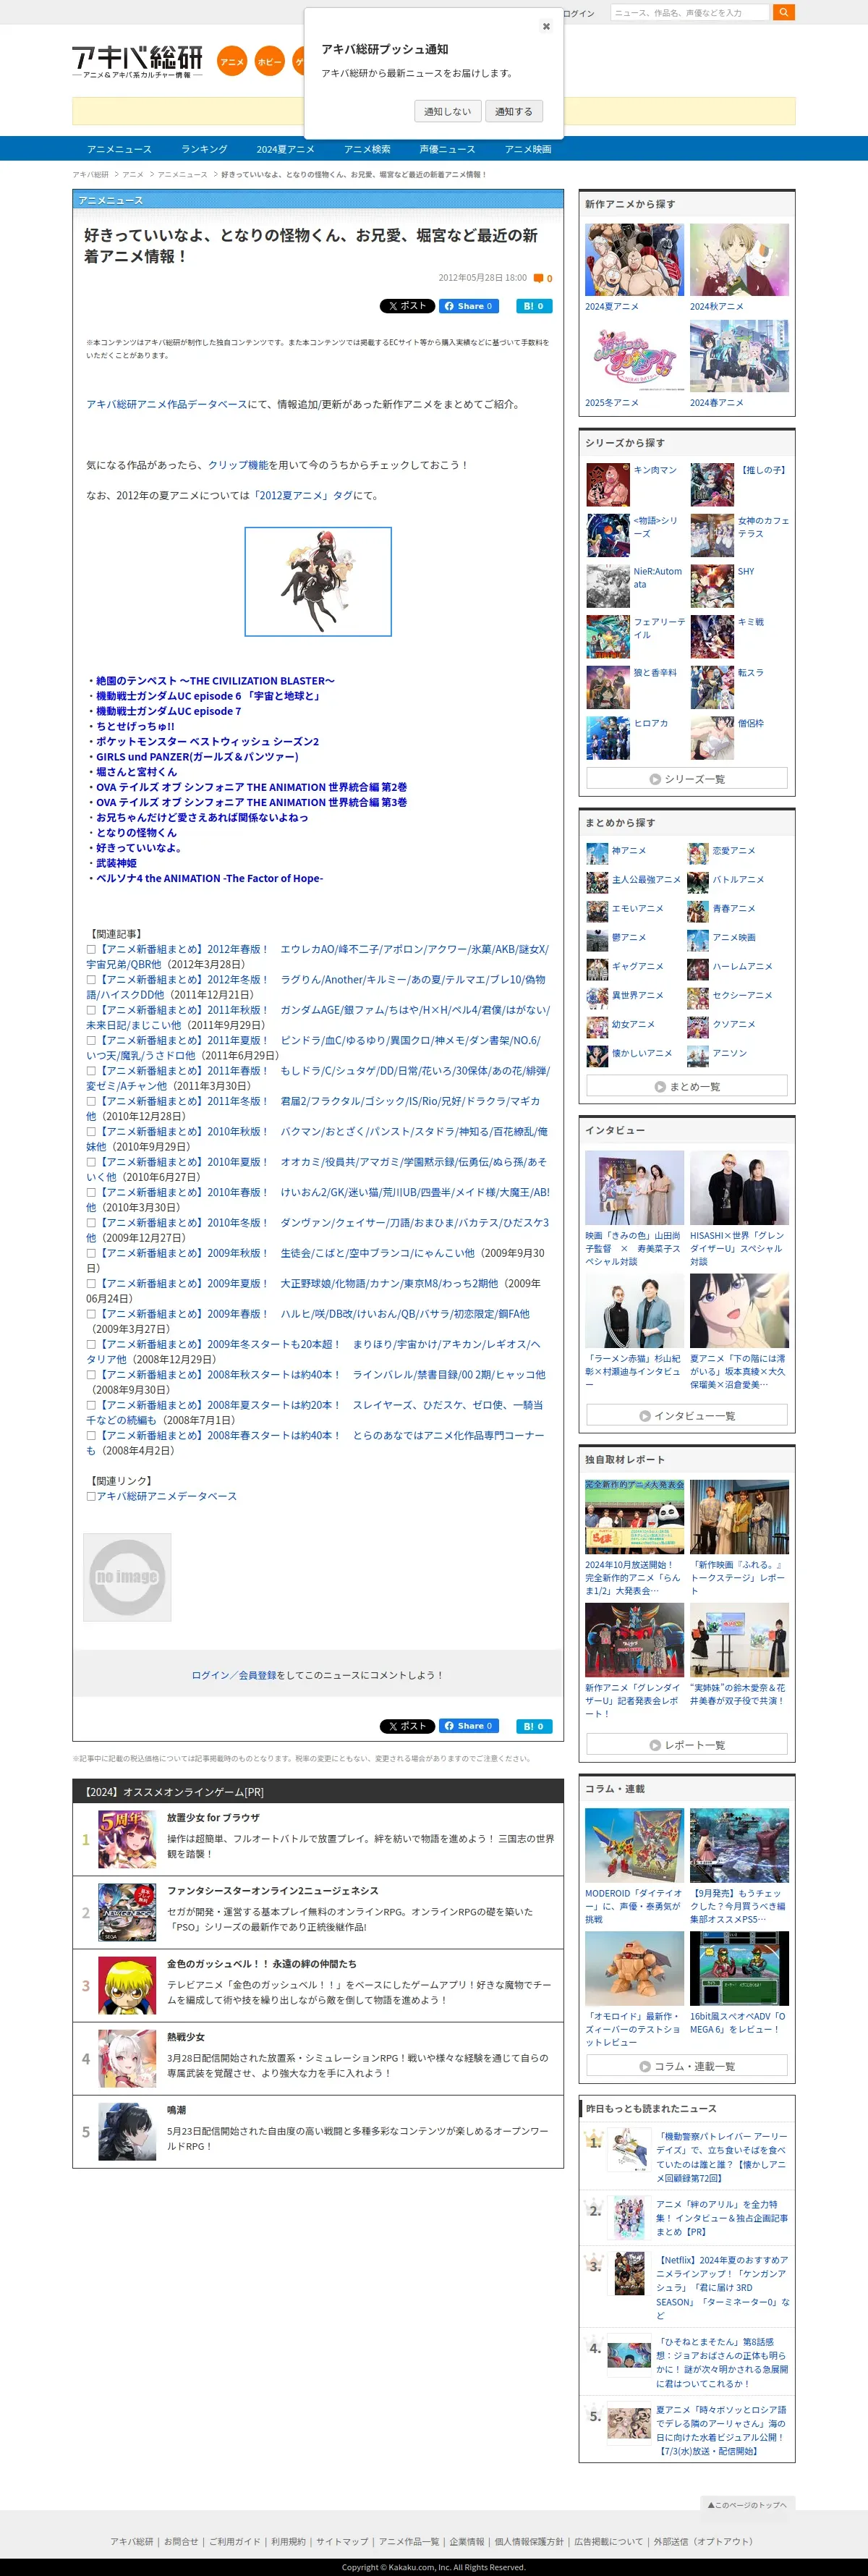Open 転スラ series icon
The height and width of the screenshot is (2576, 868).
(x=712, y=688)
